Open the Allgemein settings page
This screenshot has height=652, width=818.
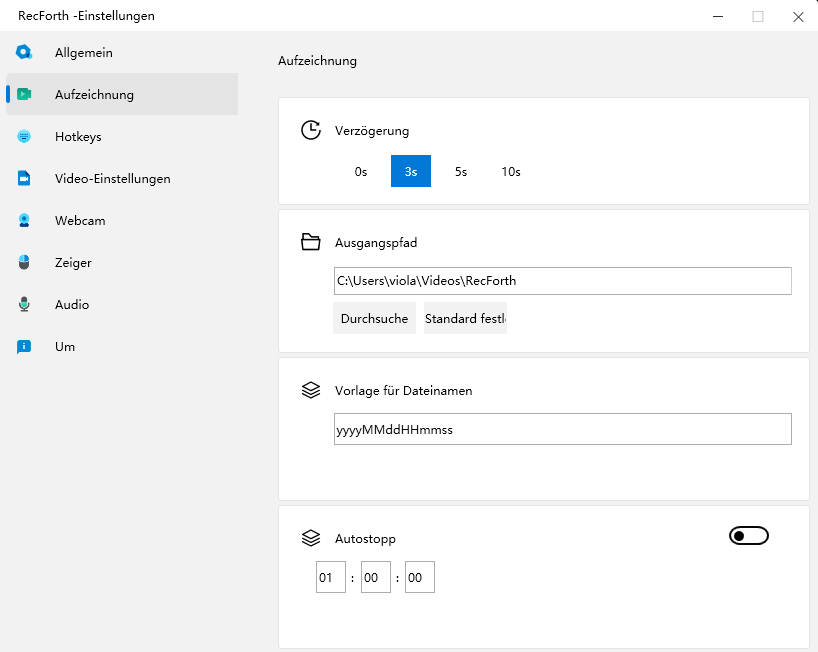(x=122, y=52)
